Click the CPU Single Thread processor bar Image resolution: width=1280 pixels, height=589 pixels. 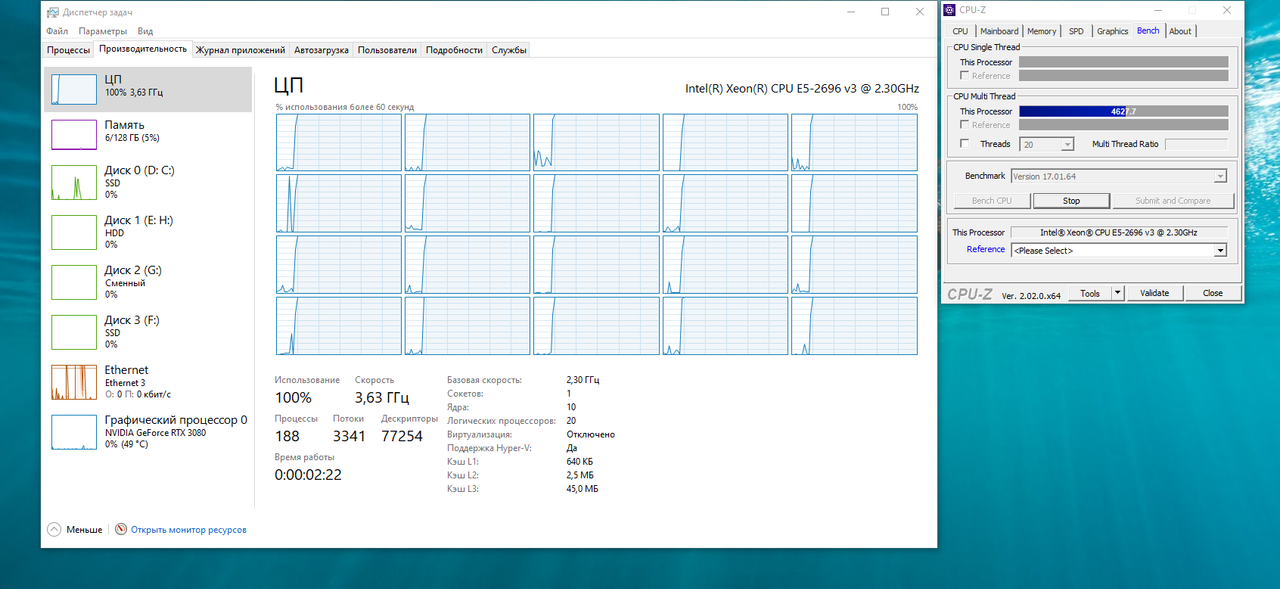tap(1123, 62)
